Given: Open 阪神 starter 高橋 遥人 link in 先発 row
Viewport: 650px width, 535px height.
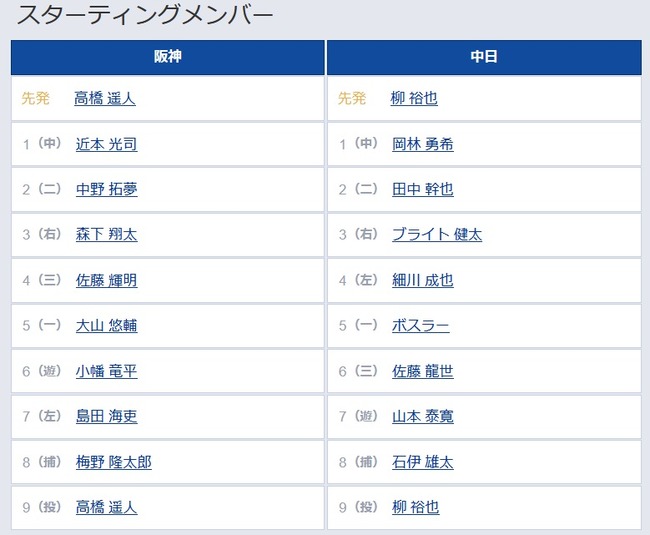Looking at the screenshot, I should click(105, 99).
